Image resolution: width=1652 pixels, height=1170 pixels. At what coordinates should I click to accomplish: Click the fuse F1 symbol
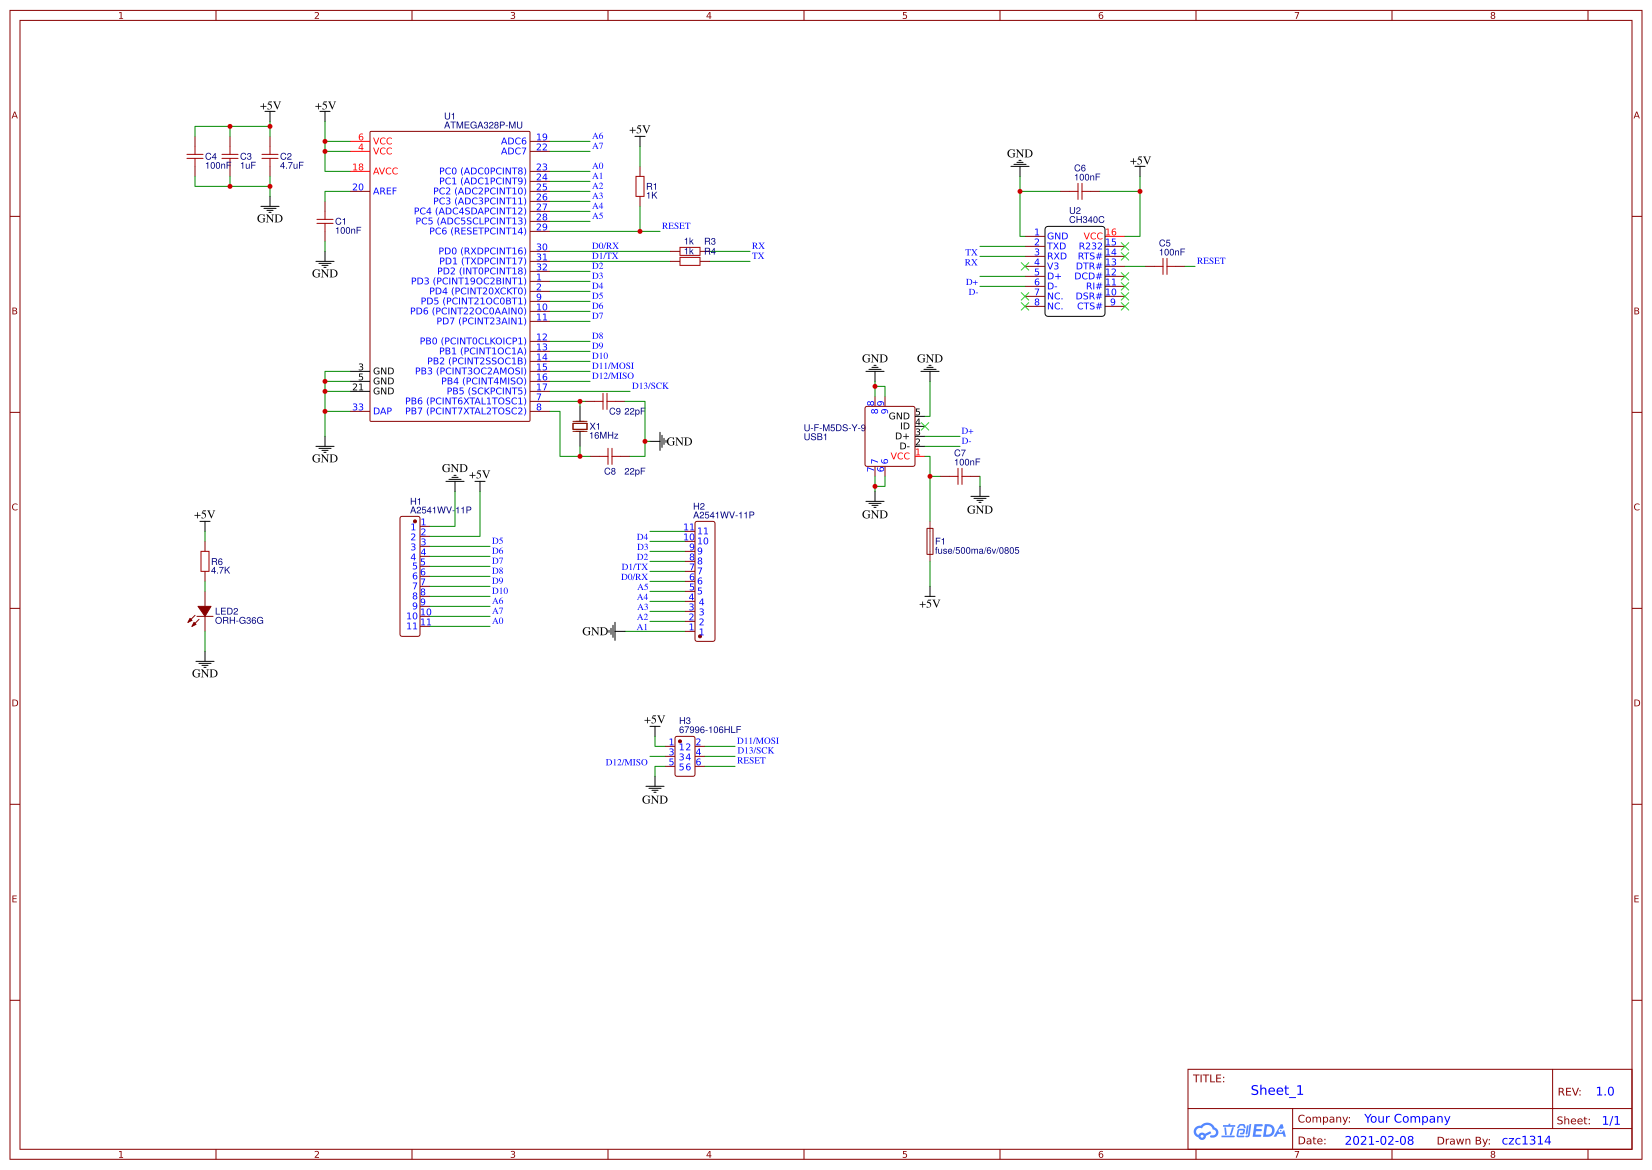[x=930, y=541]
